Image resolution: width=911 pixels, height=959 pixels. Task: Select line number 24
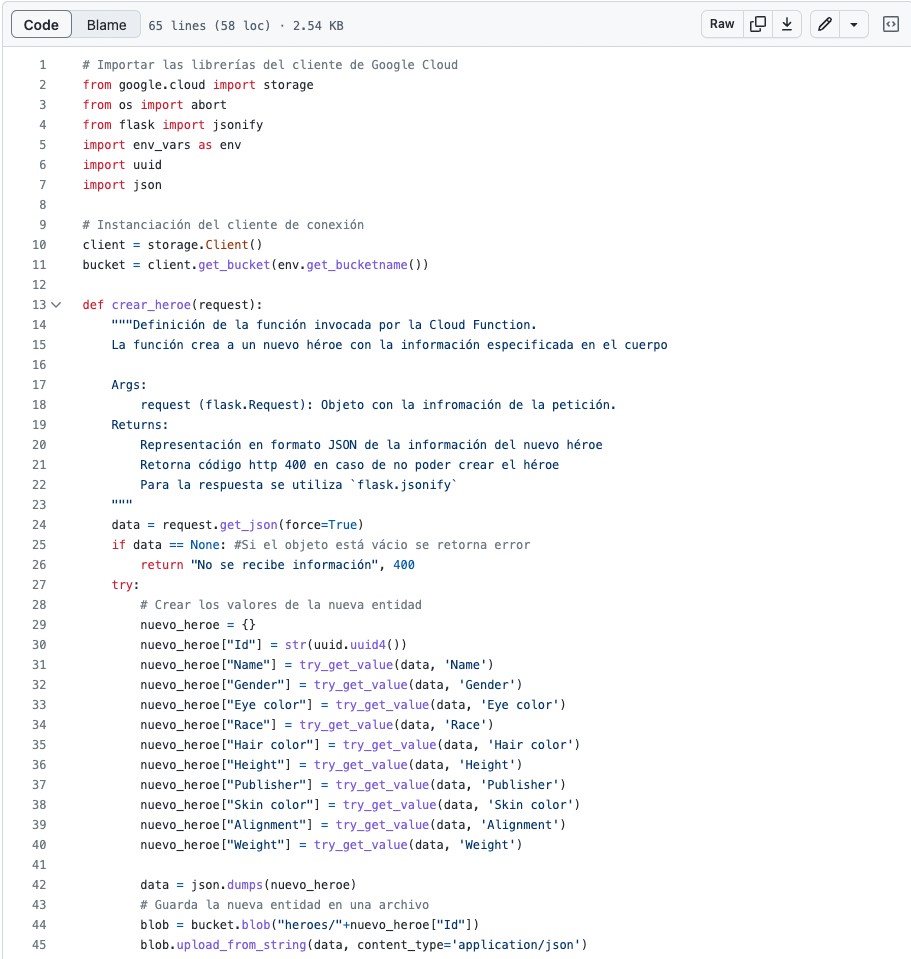point(39,525)
